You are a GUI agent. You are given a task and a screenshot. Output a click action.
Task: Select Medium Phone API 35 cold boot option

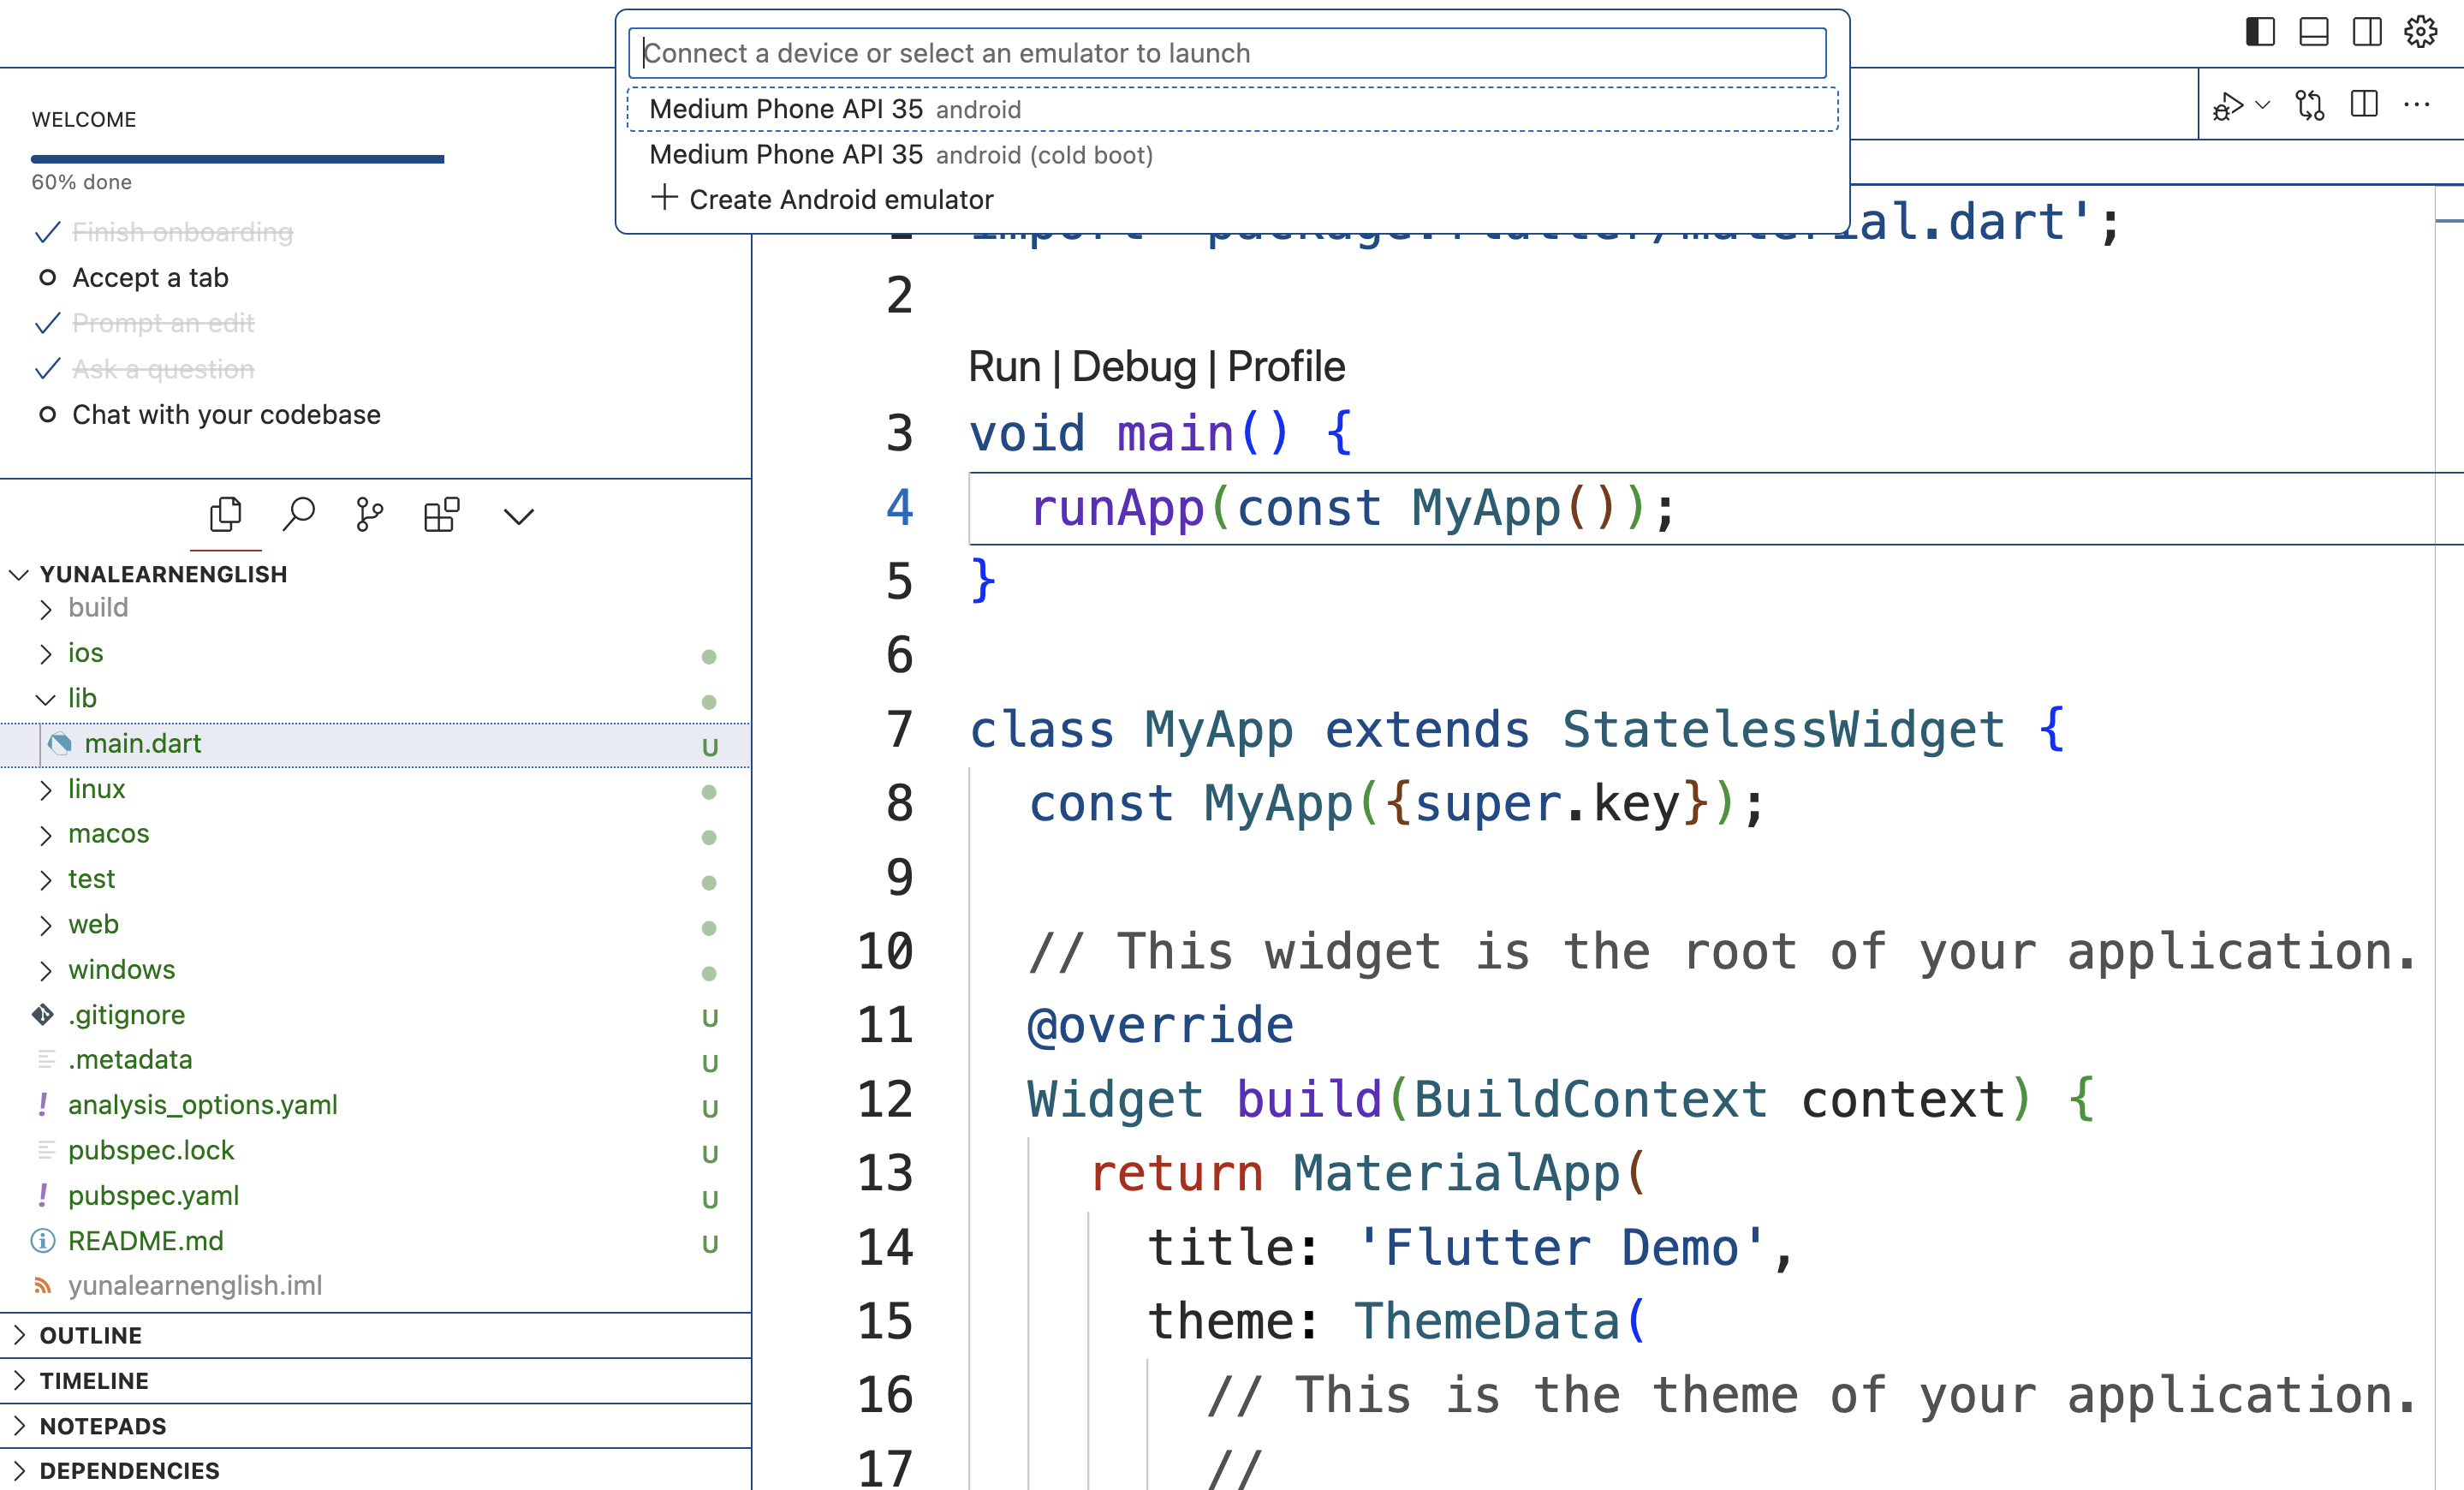pyautogui.click(x=1232, y=155)
